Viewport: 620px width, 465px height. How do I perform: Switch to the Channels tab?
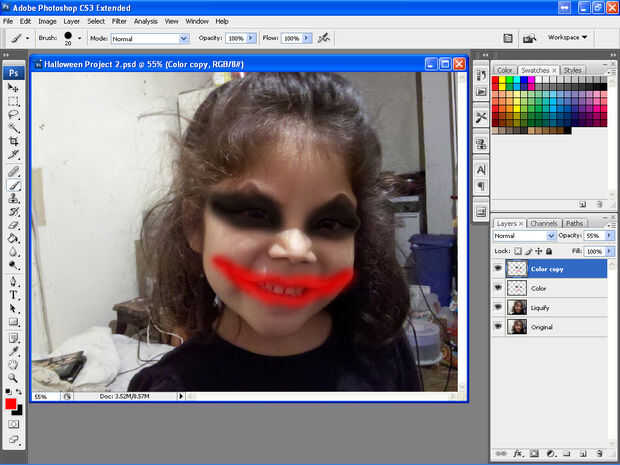click(x=544, y=223)
